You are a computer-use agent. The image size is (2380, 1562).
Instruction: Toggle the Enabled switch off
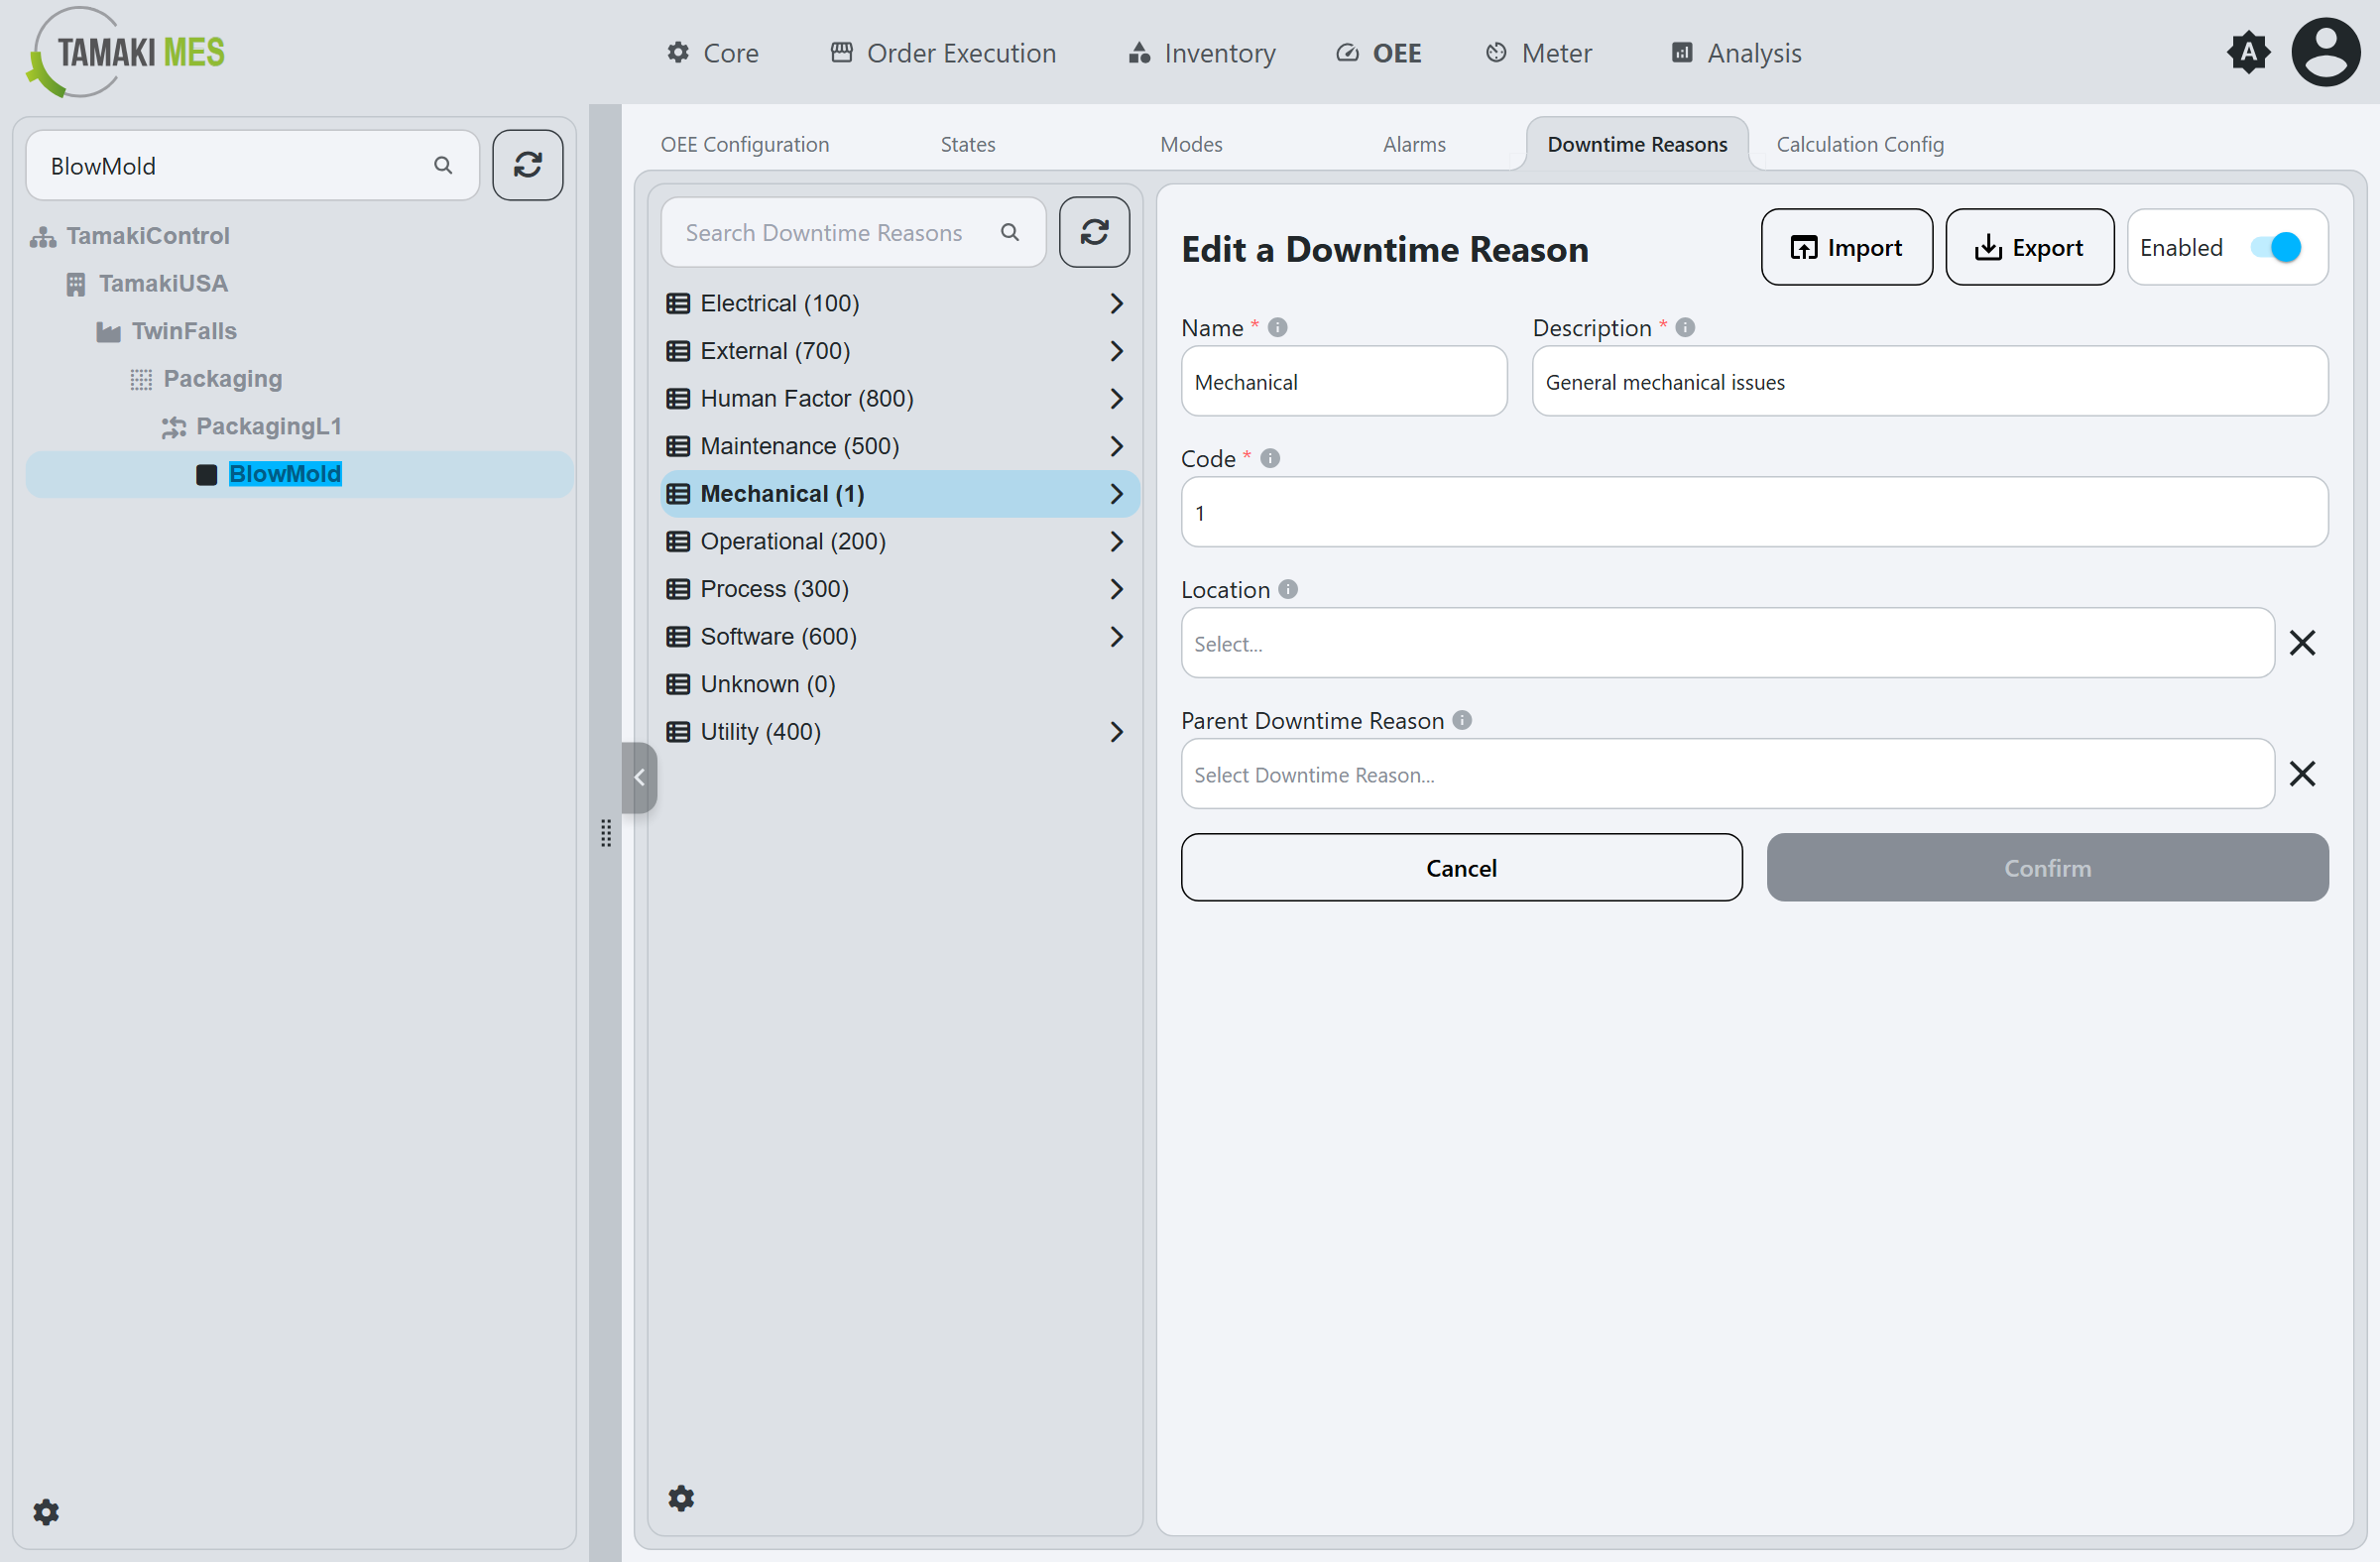click(x=2276, y=247)
